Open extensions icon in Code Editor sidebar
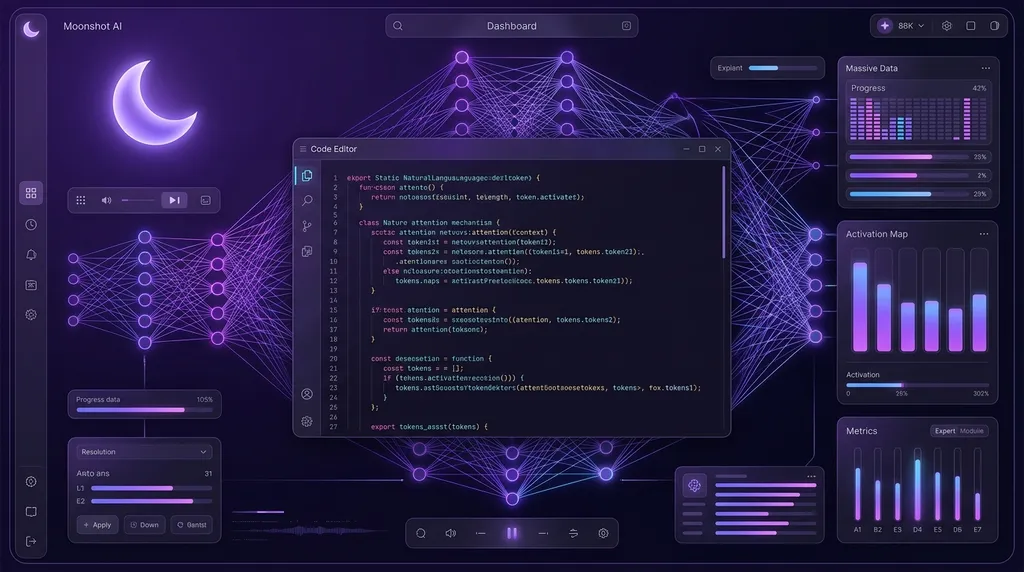The image size is (1024, 572). click(x=306, y=251)
